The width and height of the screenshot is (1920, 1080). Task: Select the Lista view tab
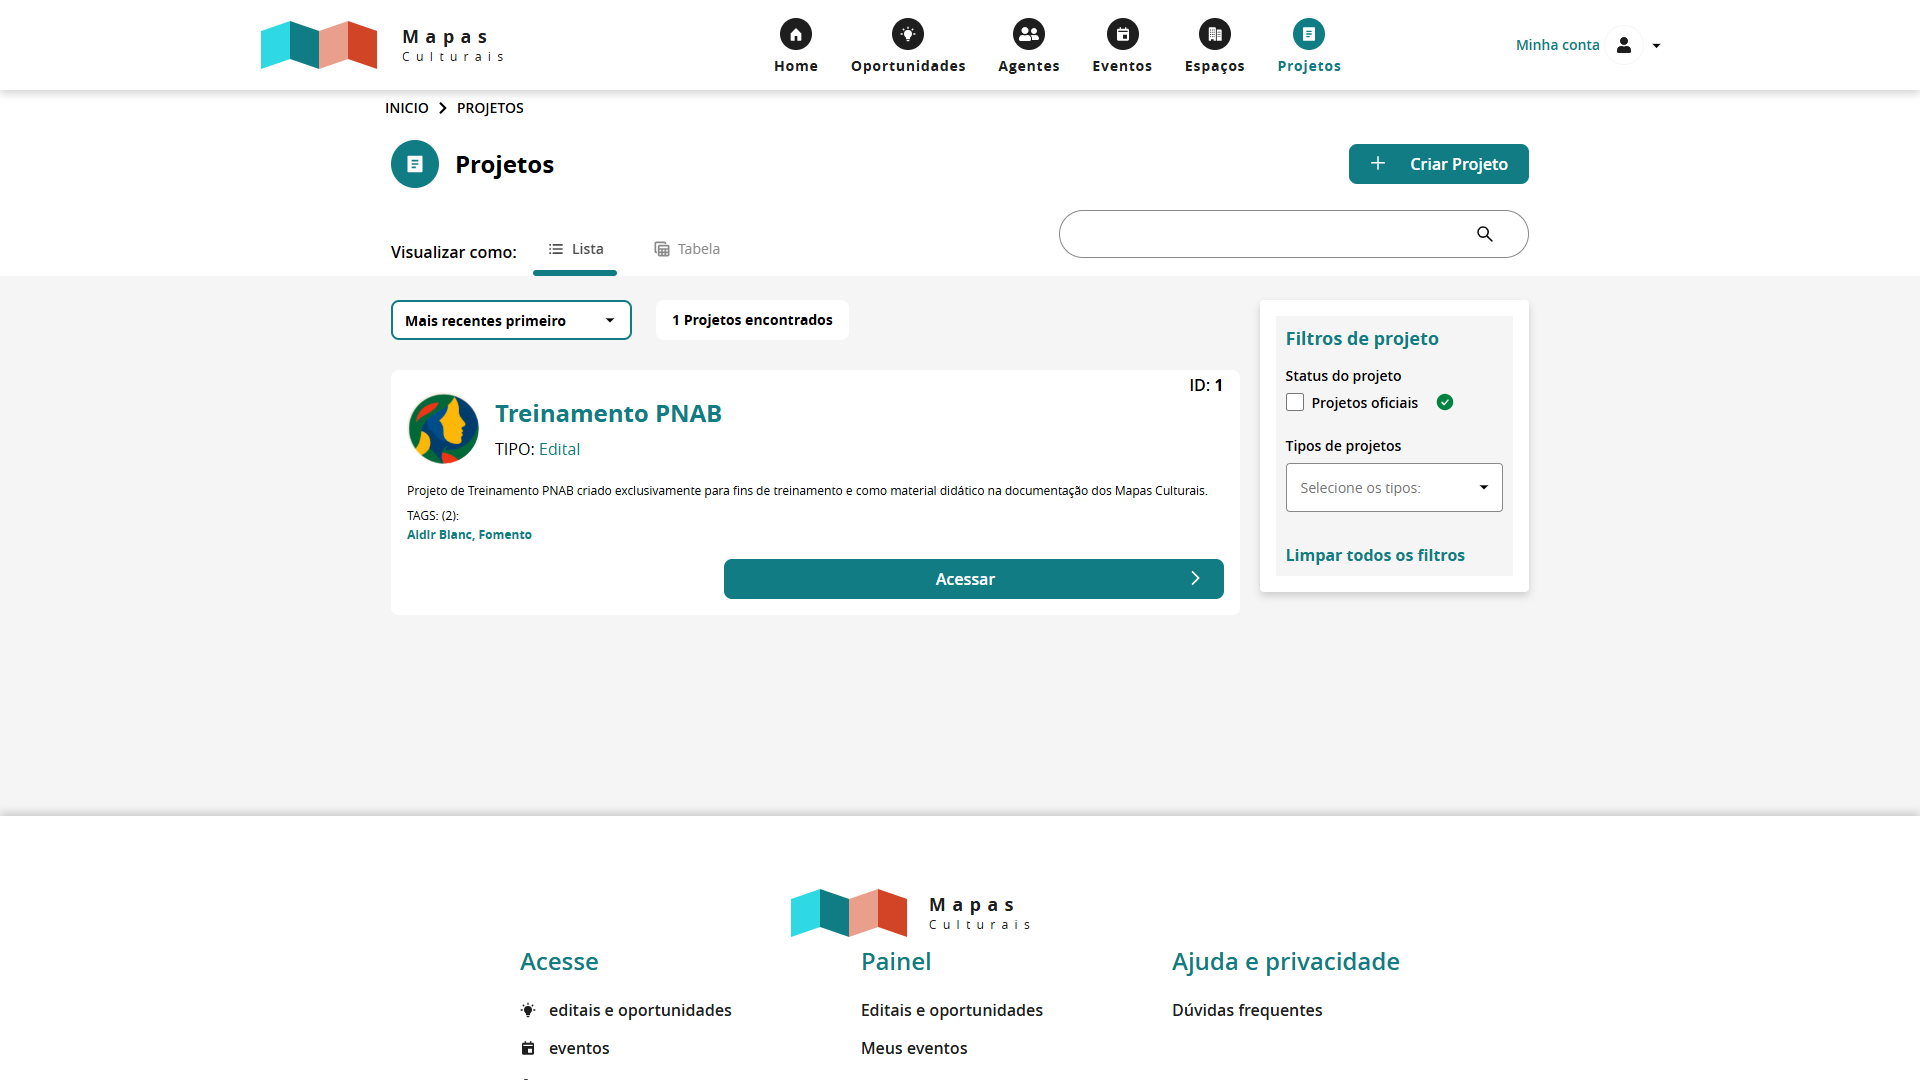[x=575, y=249]
